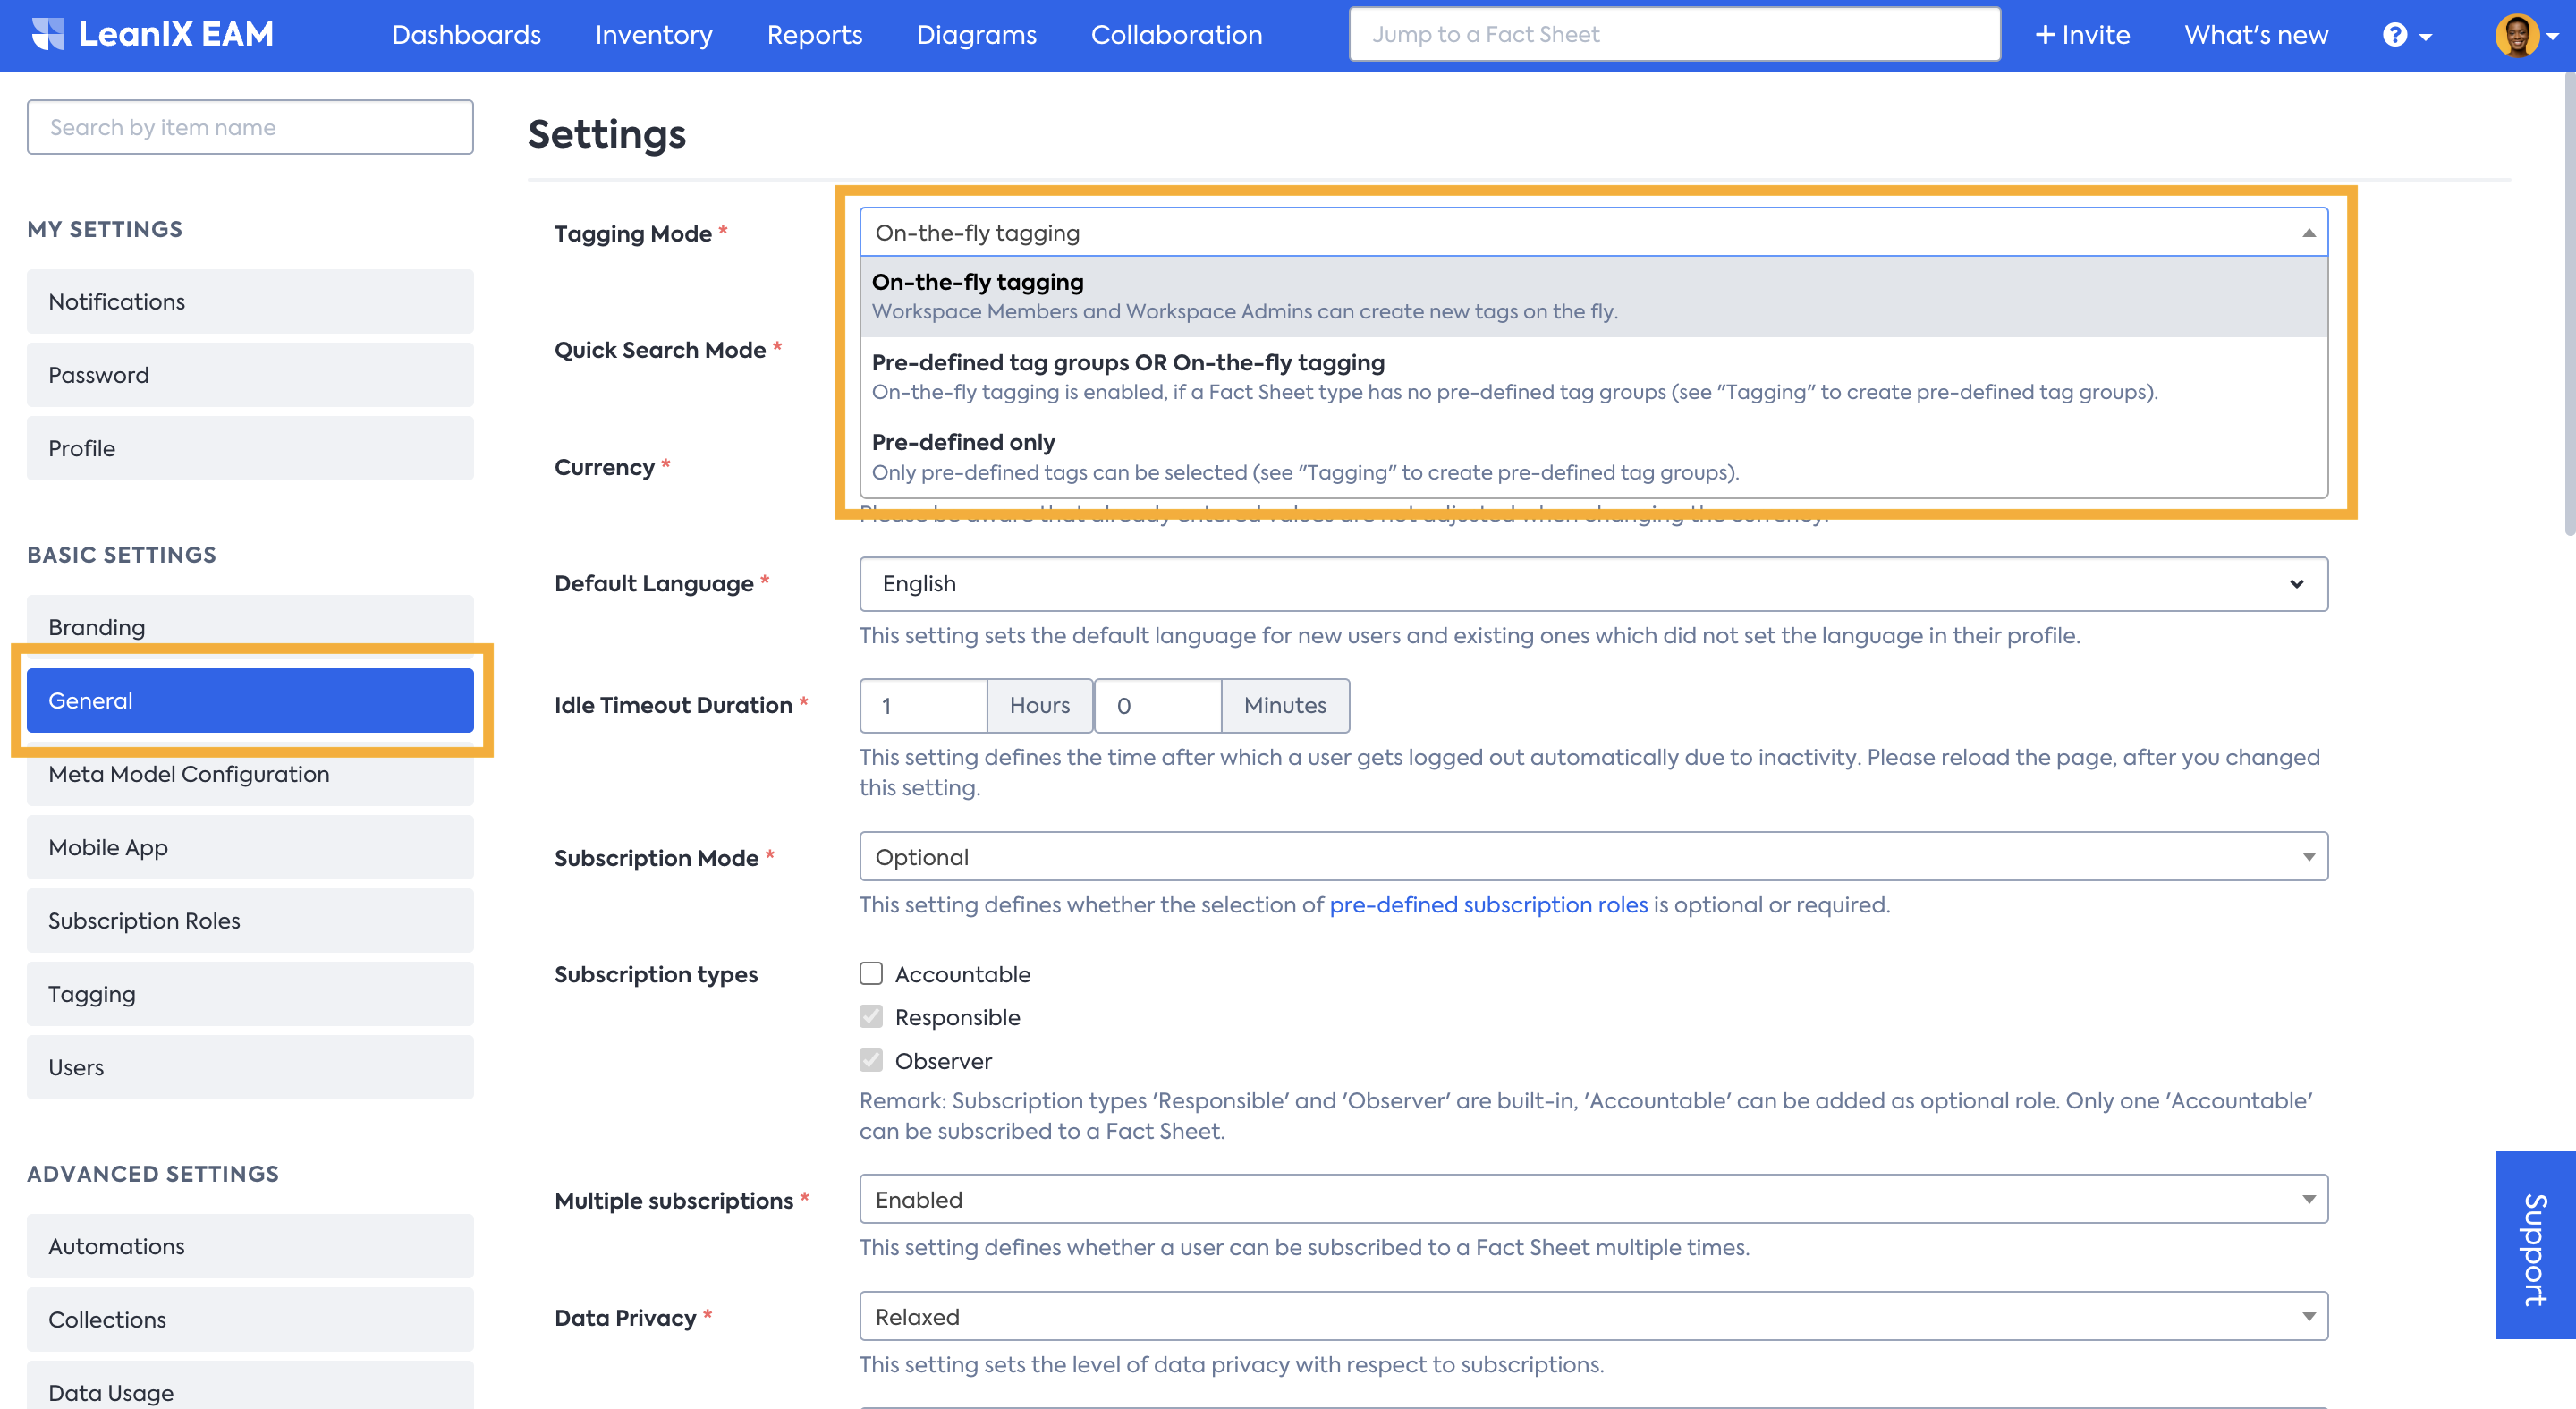Expand the Default Language dropdown
2576x1409 pixels.
[1592, 584]
